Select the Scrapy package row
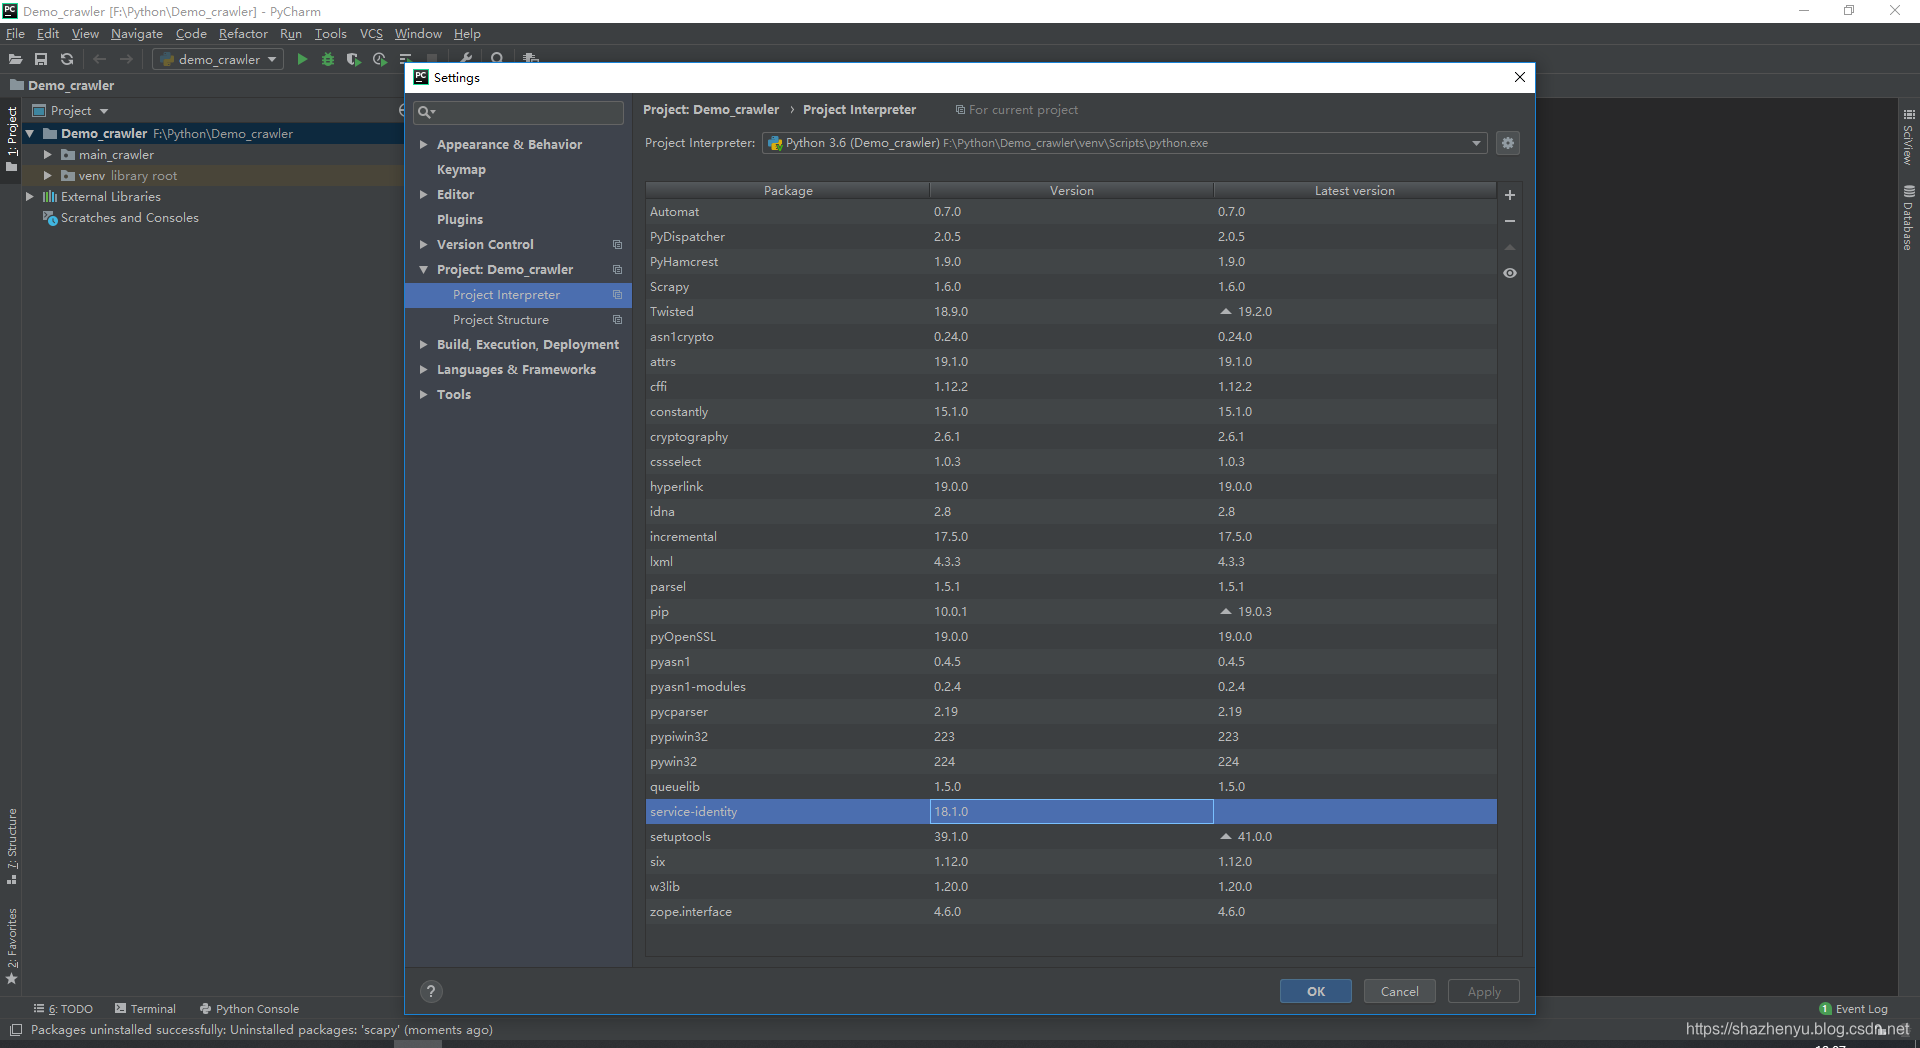The image size is (1920, 1048). 1071,287
